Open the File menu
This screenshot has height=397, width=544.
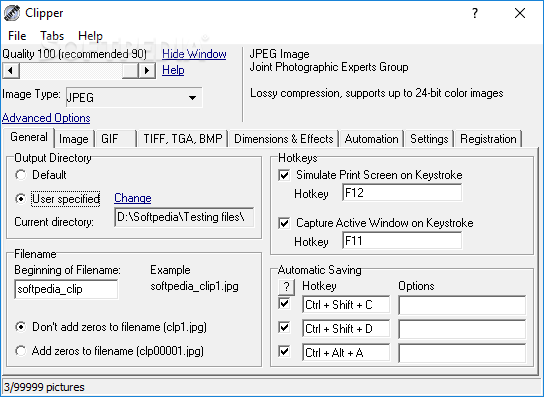coord(17,36)
